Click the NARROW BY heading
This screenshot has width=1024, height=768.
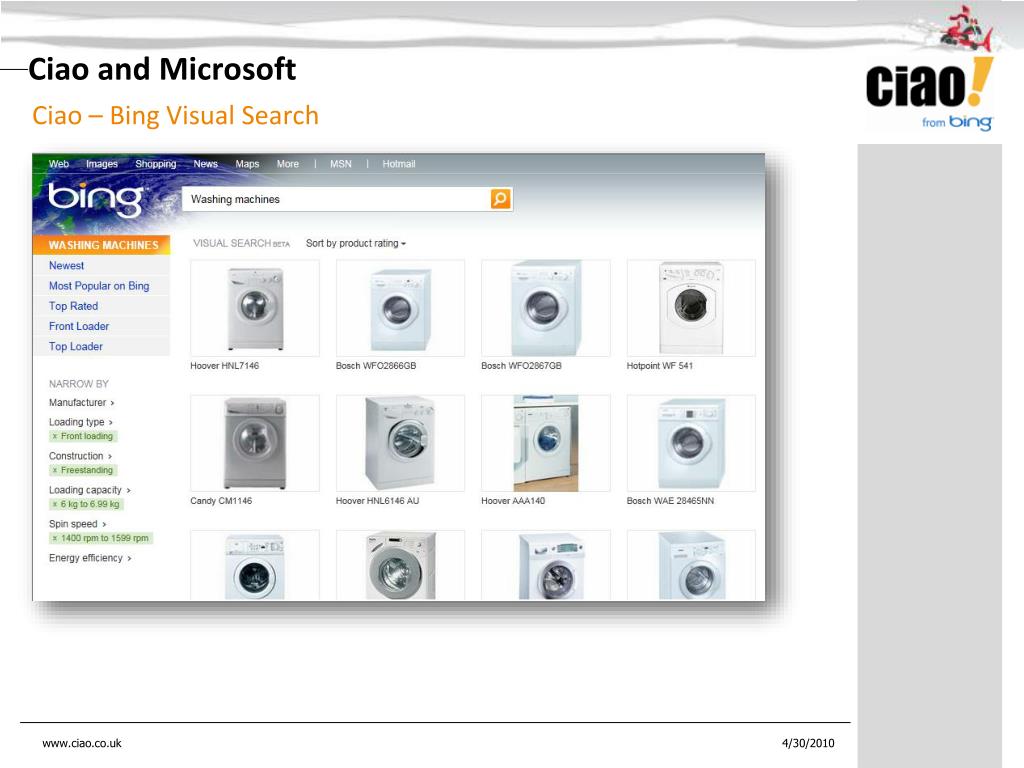(78, 384)
